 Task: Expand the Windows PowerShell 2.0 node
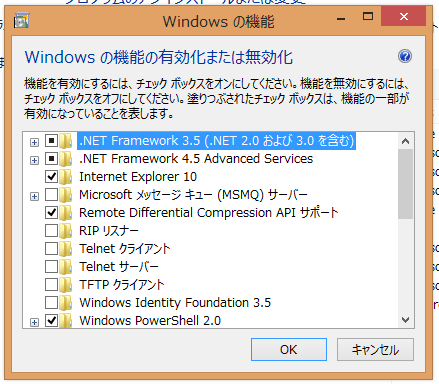point(34,322)
